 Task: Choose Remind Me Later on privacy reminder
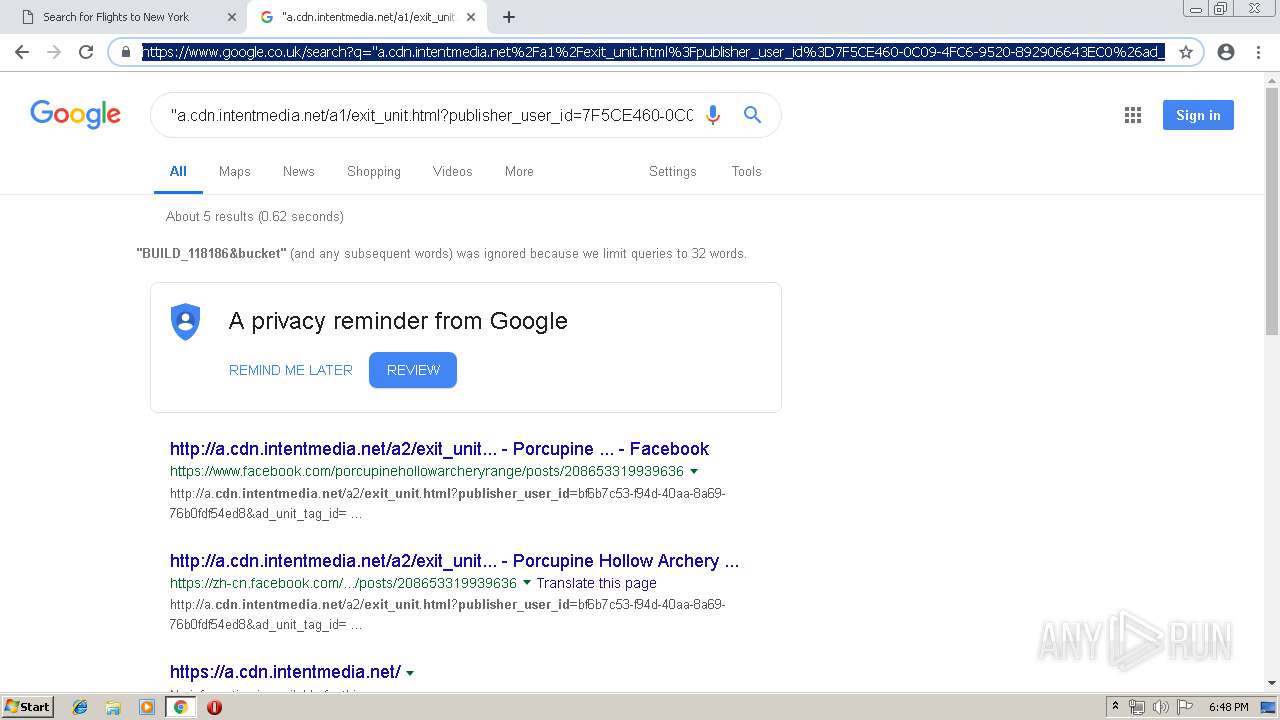(x=291, y=370)
